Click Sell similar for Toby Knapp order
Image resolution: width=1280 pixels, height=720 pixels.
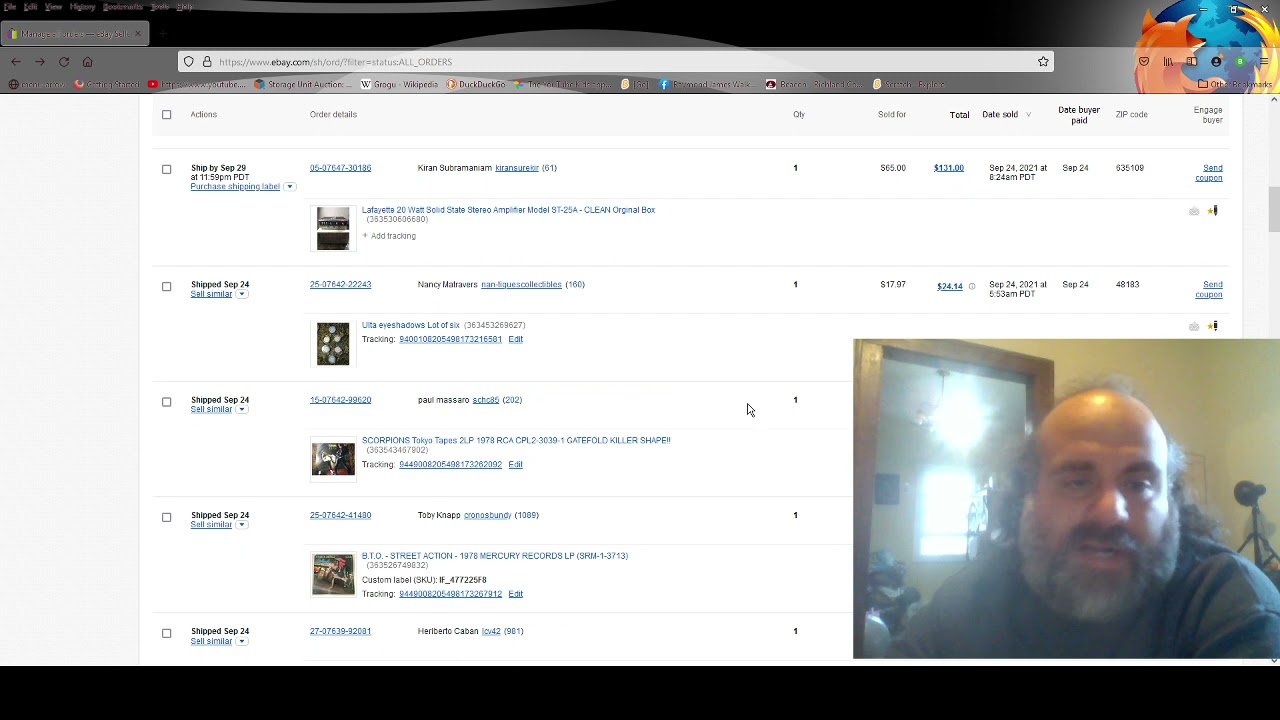tap(211, 525)
